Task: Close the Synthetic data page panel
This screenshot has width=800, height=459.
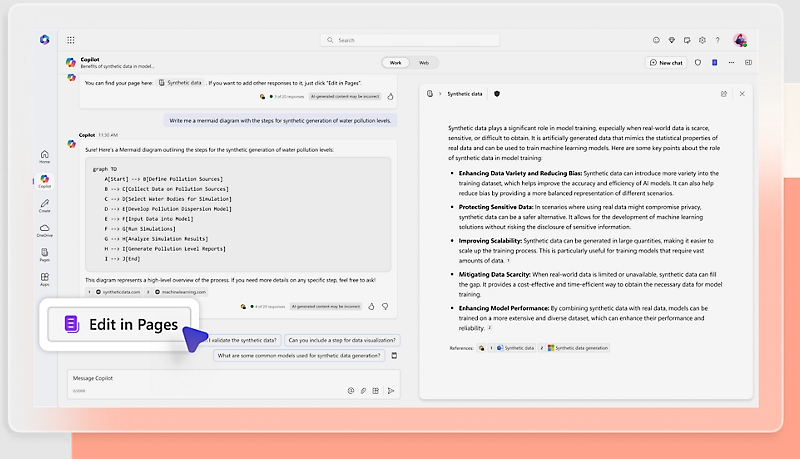Action: coord(742,94)
